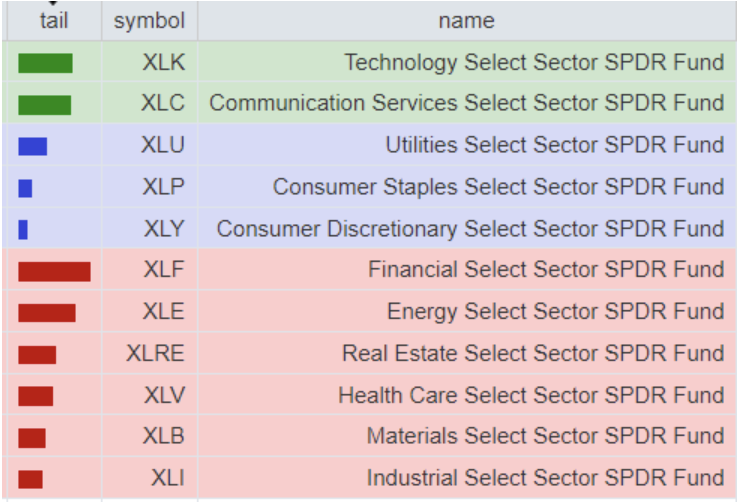This screenshot has height=502, width=738.
Task: Click the green tail bar for XLK
Action: tap(45, 63)
